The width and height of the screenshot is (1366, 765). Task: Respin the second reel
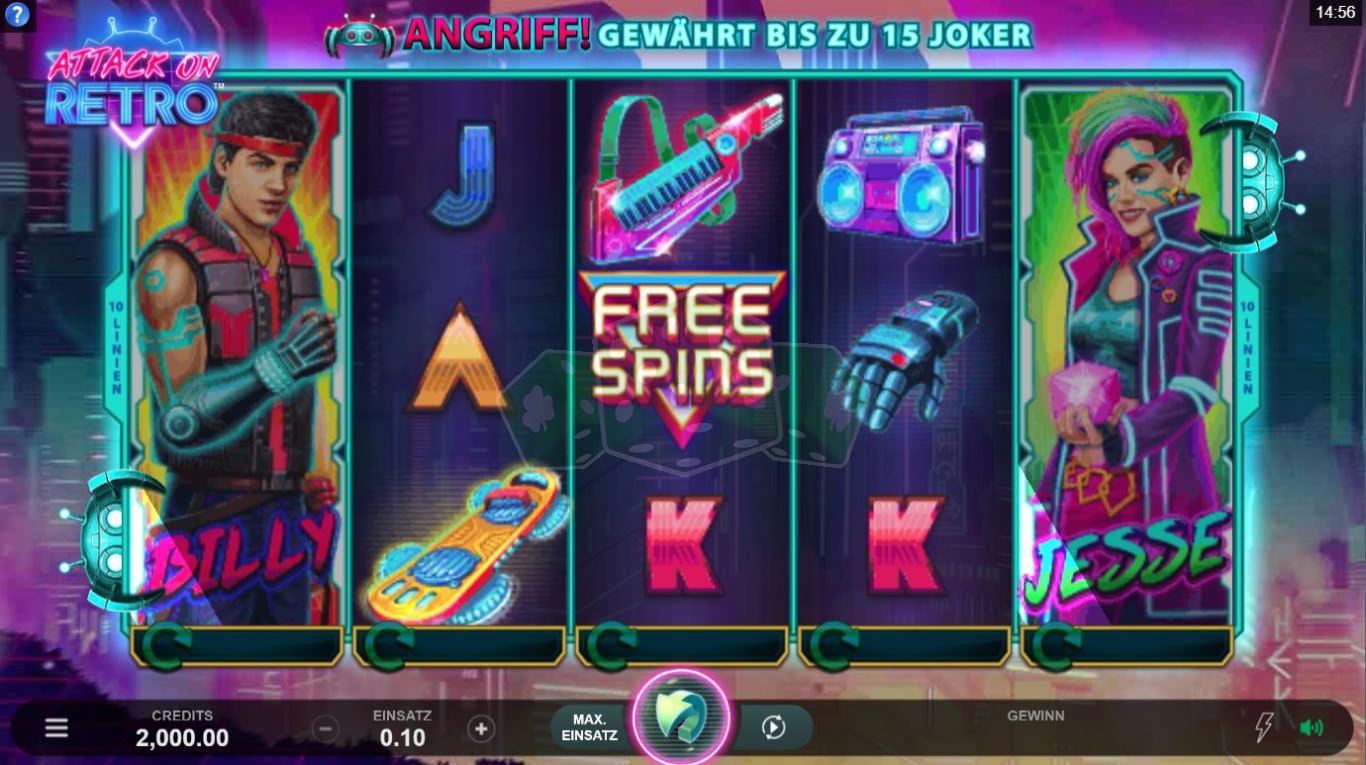point(460,646)
